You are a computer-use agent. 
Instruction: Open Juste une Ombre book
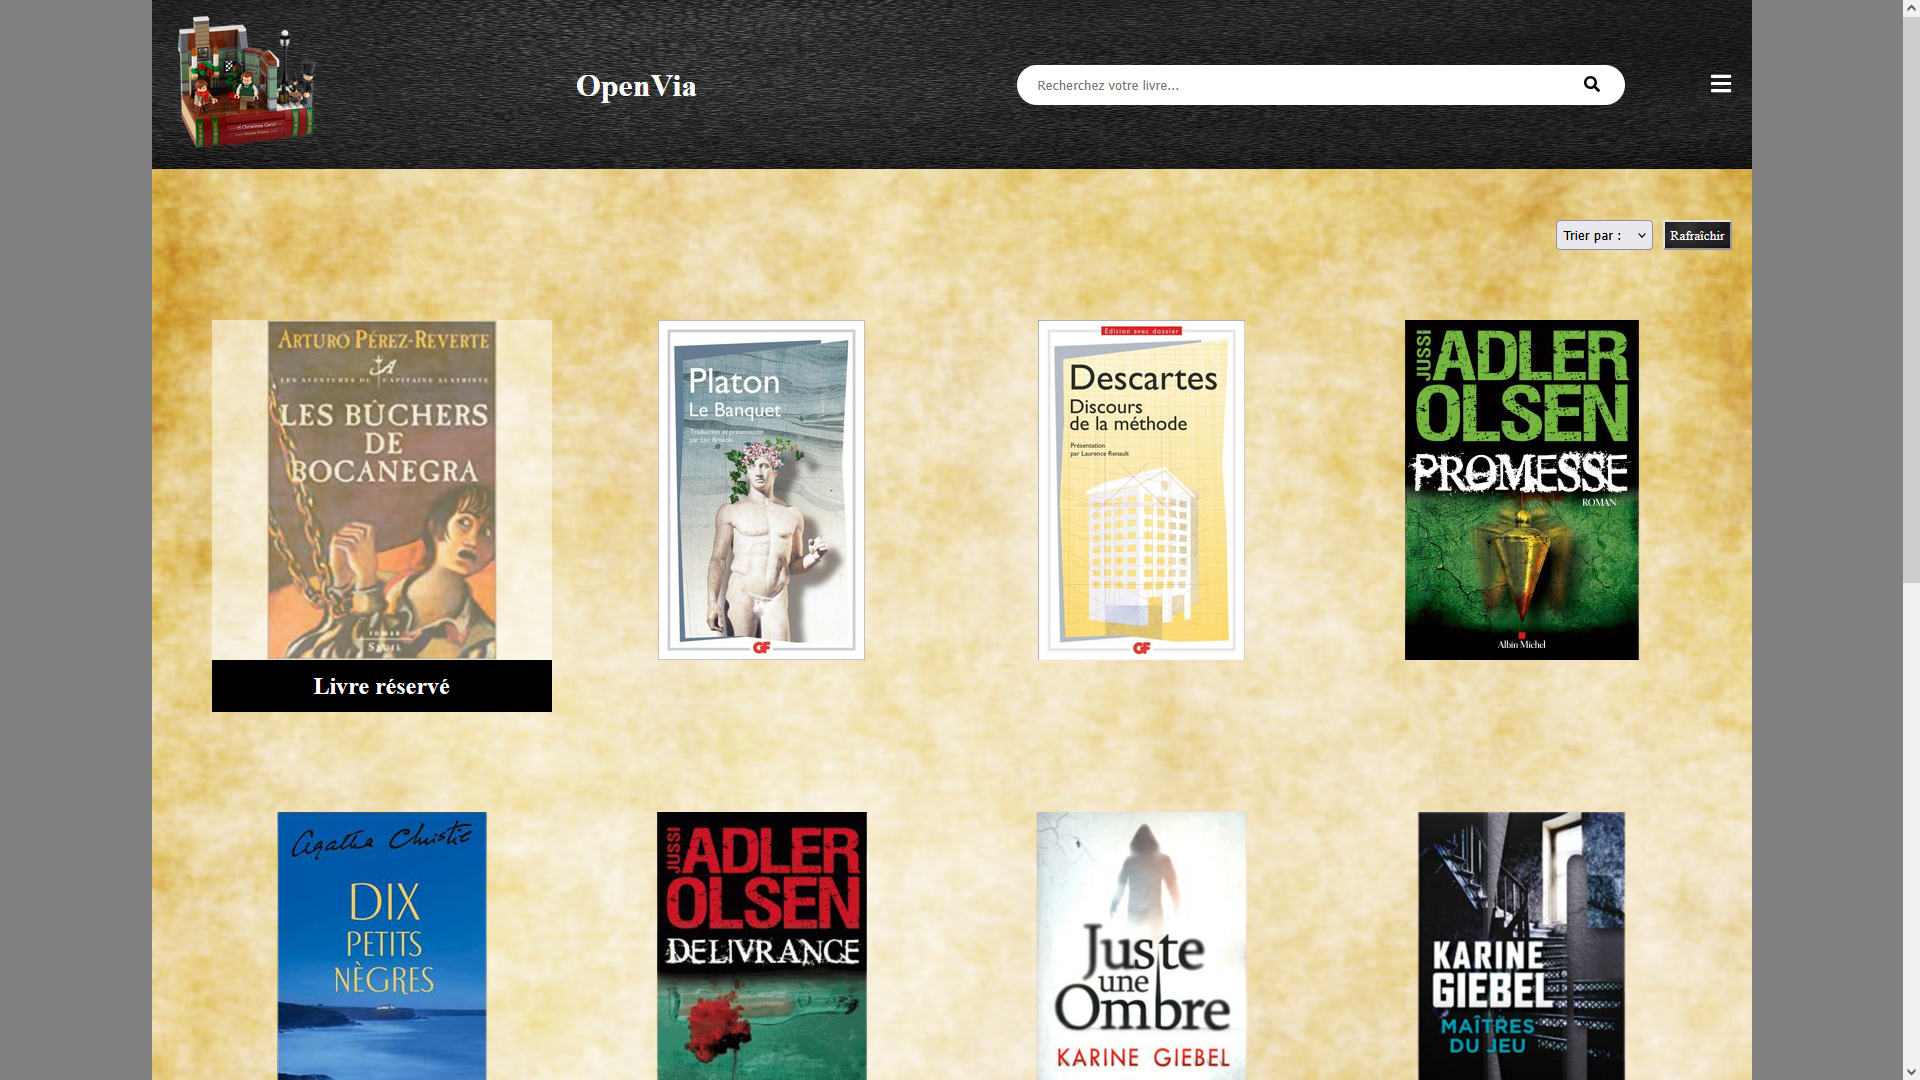point(1141,945)
